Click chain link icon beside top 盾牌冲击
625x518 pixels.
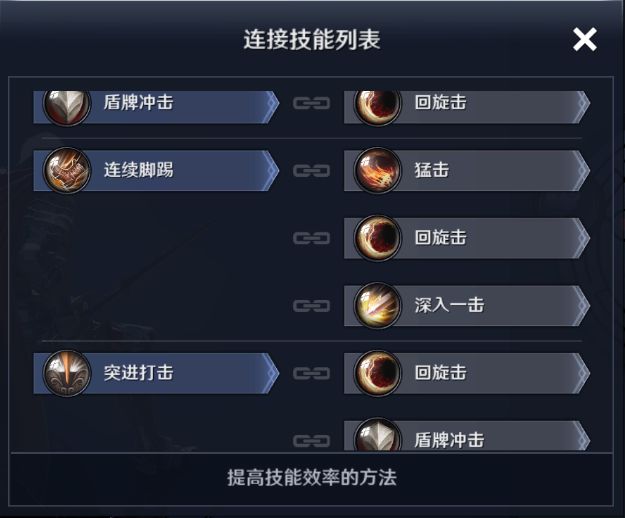click(x=312, y=103)
